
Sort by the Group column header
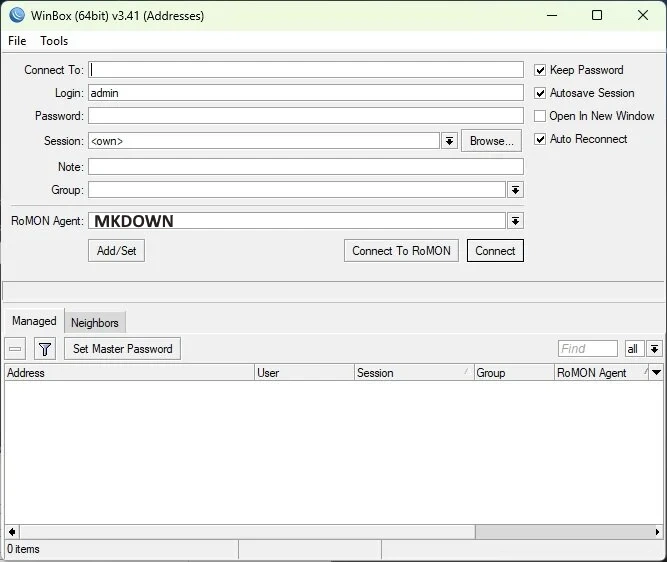tap(514, 373)
